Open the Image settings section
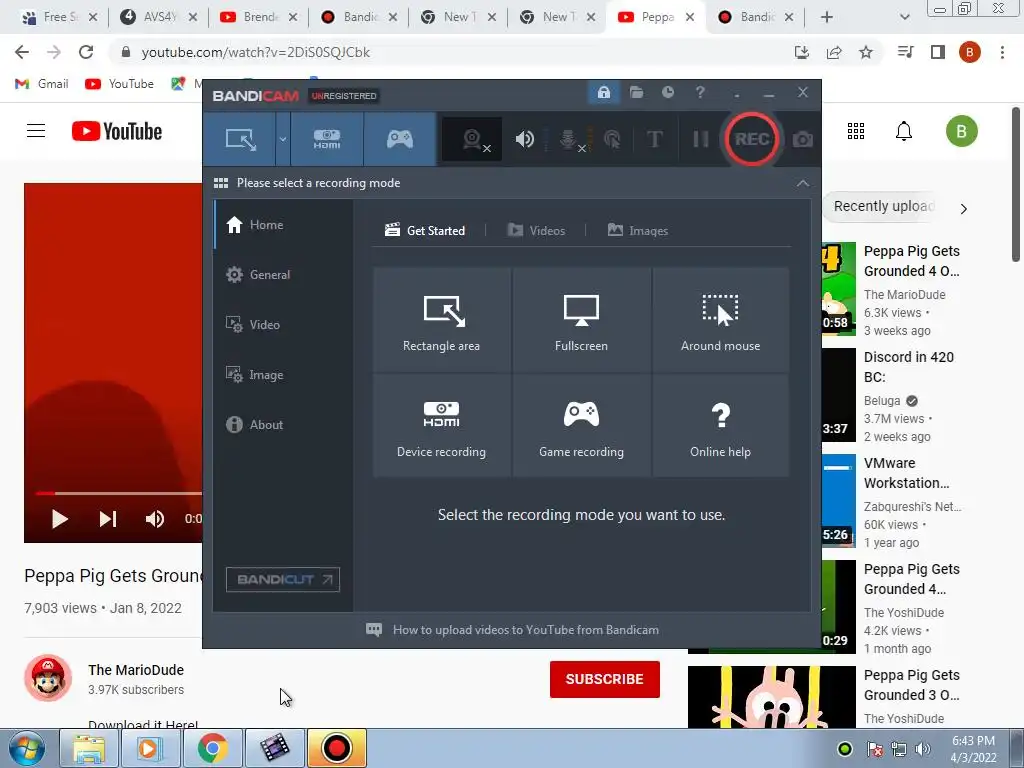Viewport: 1024px width, 768px height. [x=282, y=375]
